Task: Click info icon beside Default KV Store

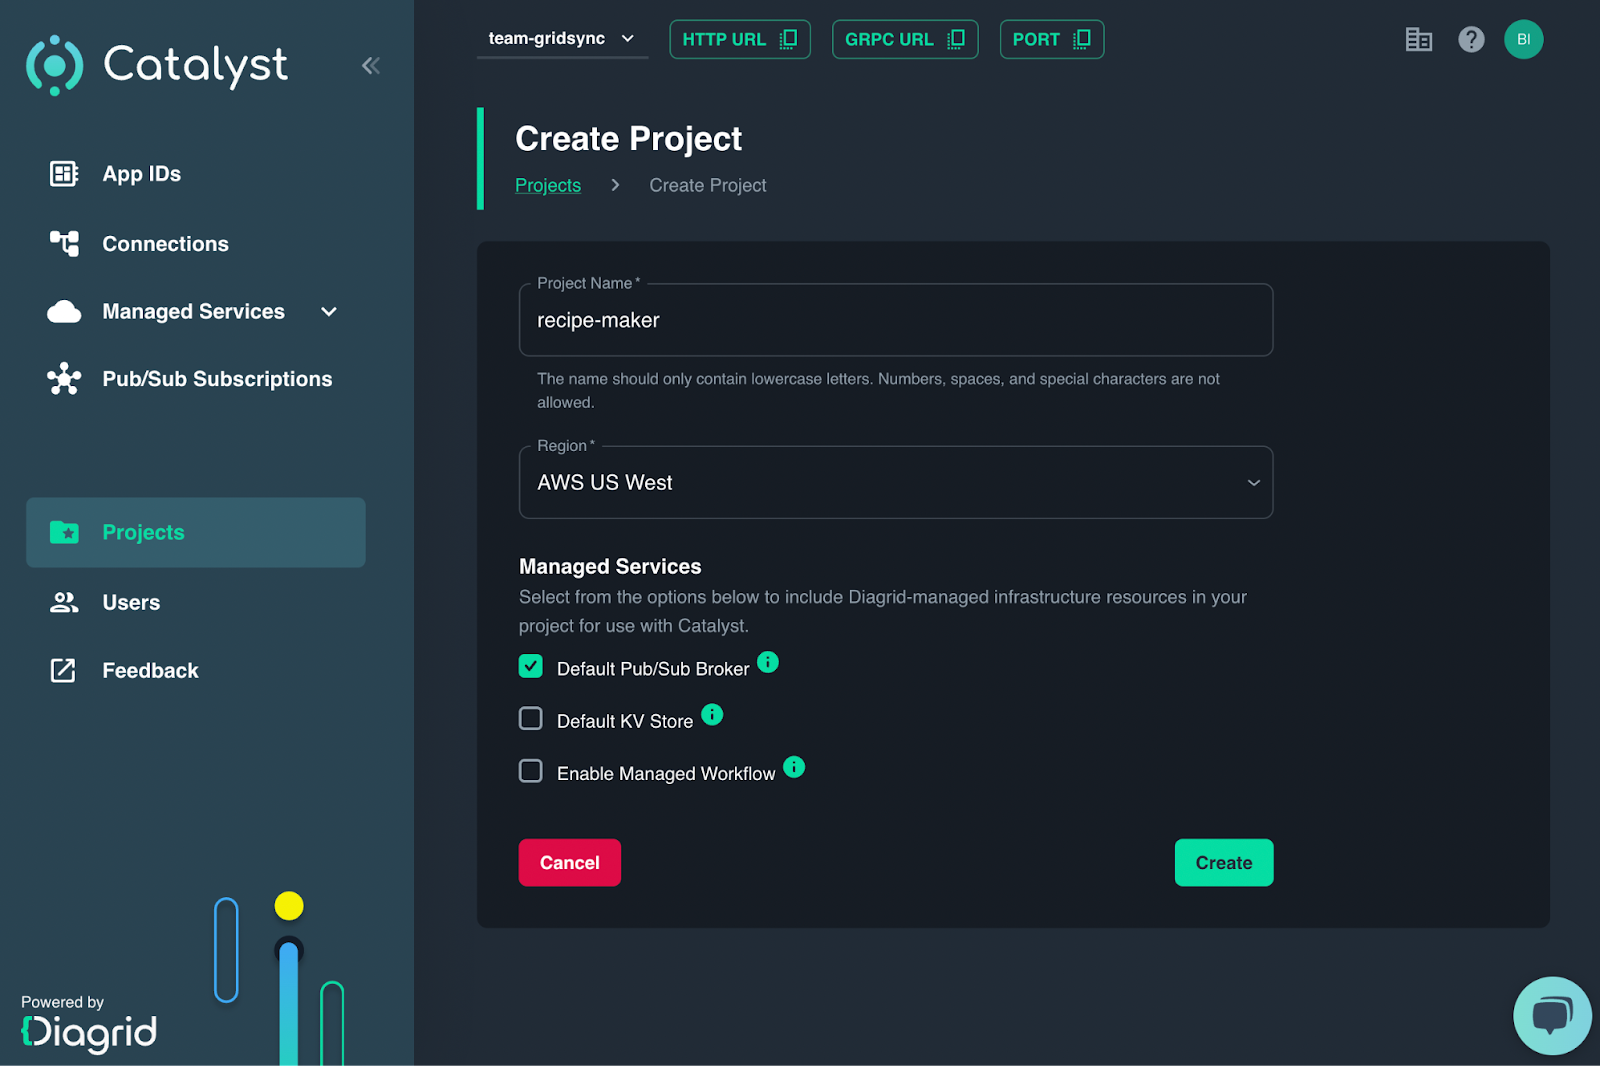Action: (x=711, y=715)
